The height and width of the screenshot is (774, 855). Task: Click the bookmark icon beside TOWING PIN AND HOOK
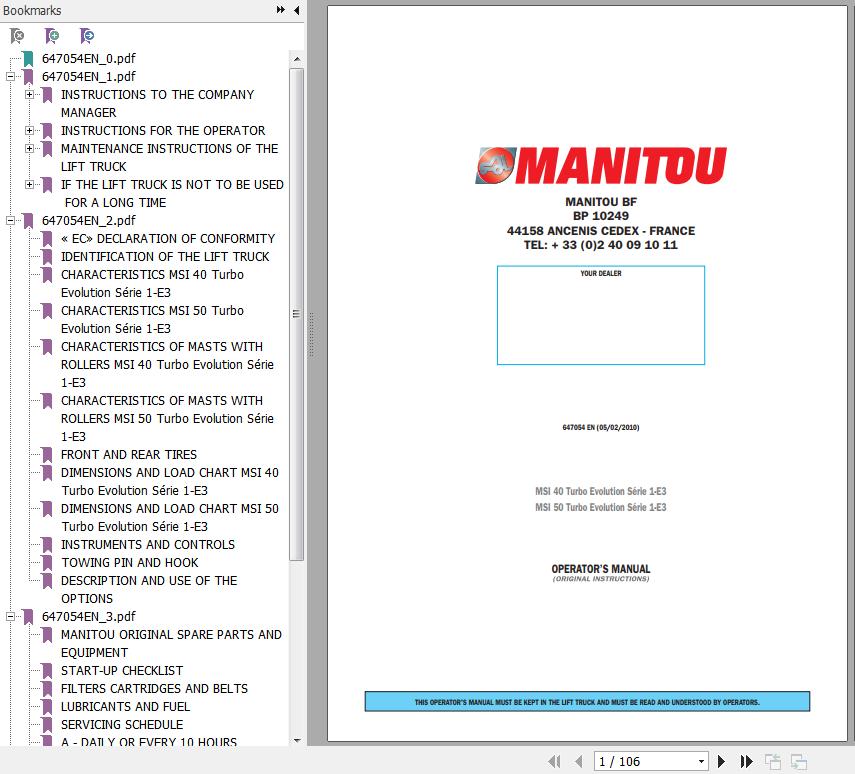pyautogui.click(x=47, y=562)
